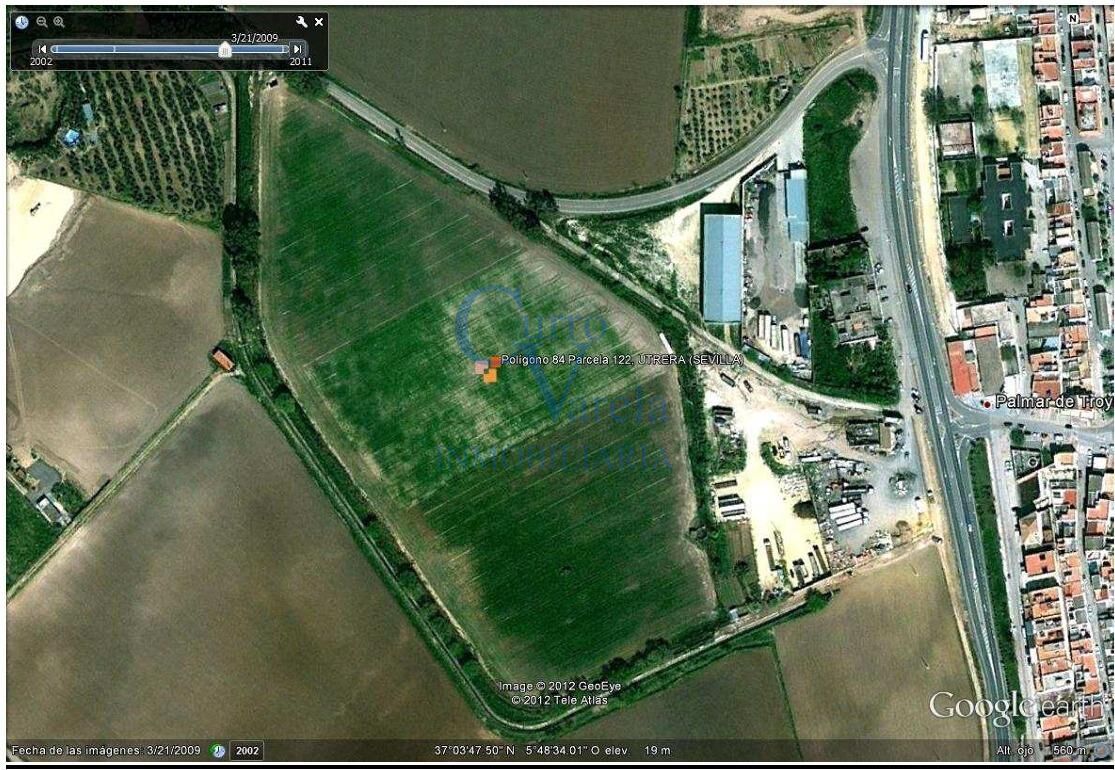
Task: Jump to oldest imagery with the skip-back arrow
Action: pyautogui.click(x=42, y=49)
